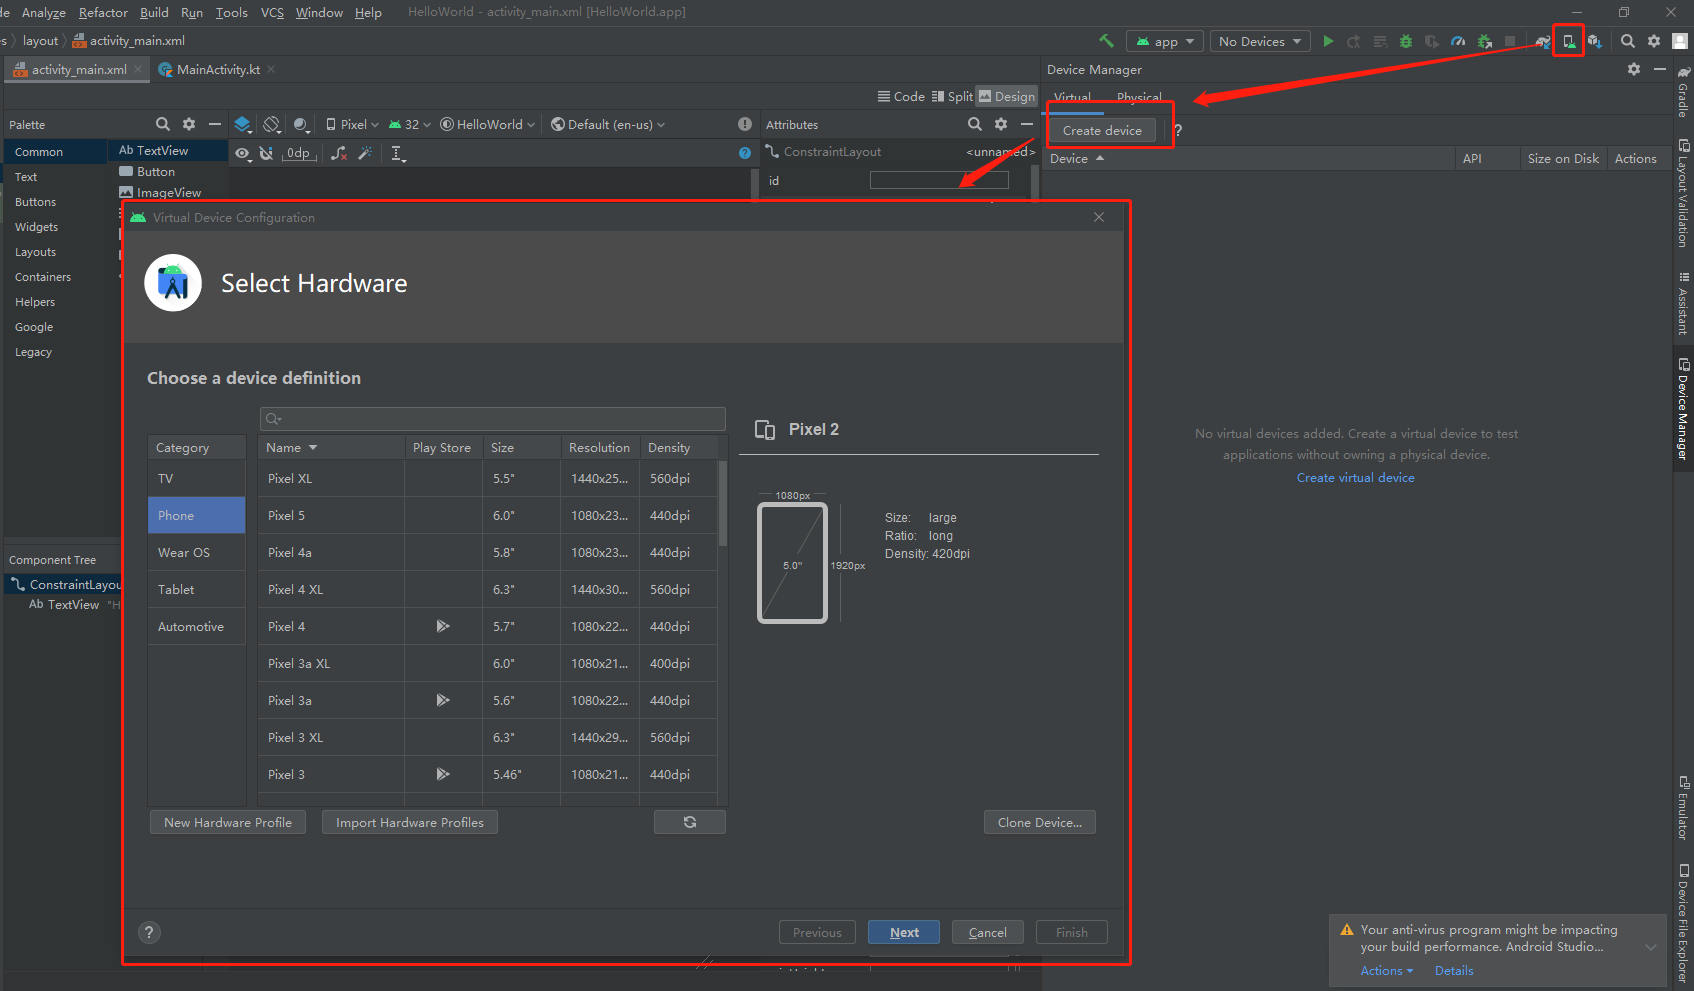Search Attributes with magnifier icon
This screenshot has height=991, width=1694.
pos(975,124)
